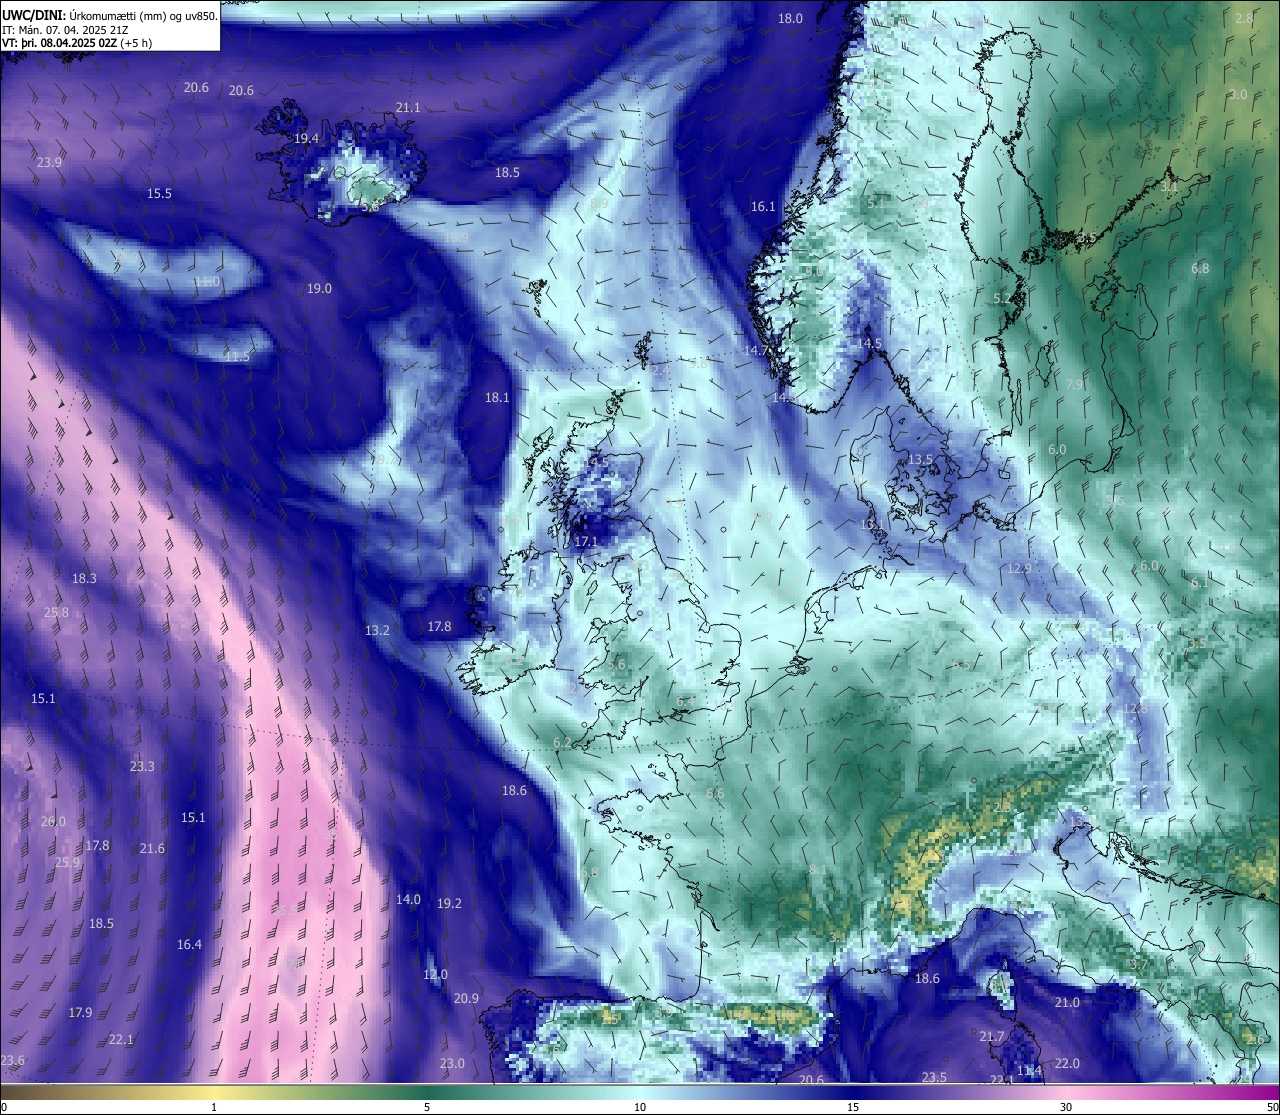Click the 18.0 value at top
1280x1115 pixels.
pos(790,18)
